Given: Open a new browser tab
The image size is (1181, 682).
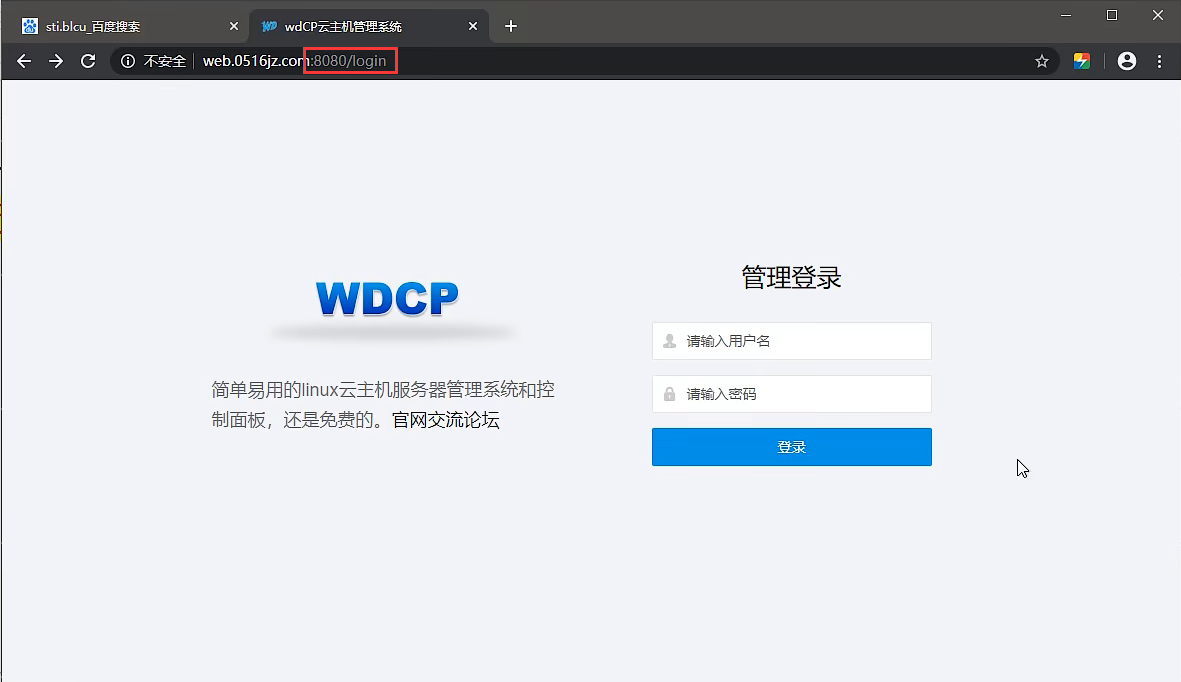Looking at the screenshot, I should tap(511, 26).
